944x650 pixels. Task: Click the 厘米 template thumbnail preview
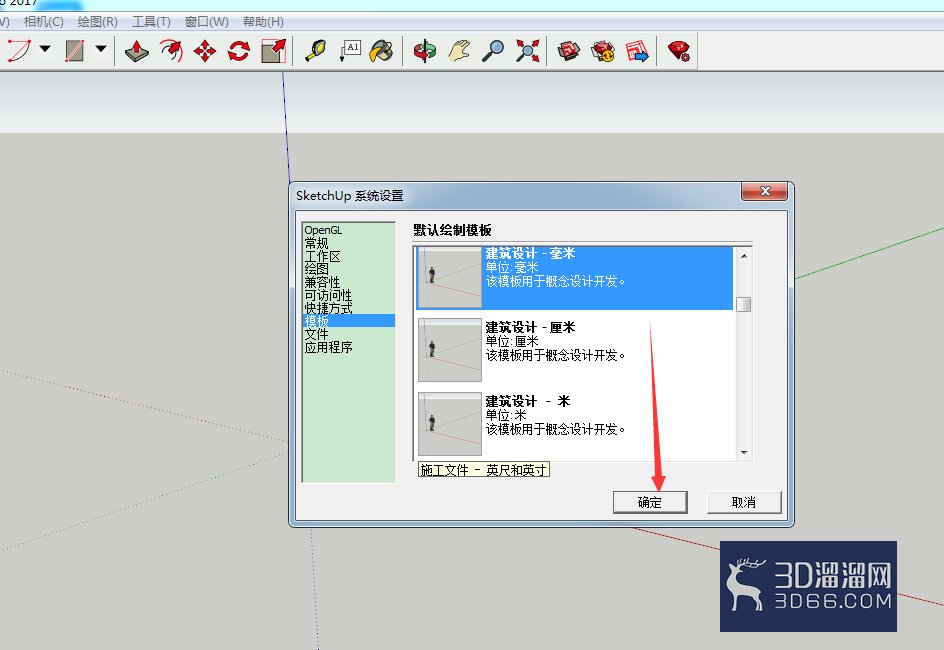450,350
